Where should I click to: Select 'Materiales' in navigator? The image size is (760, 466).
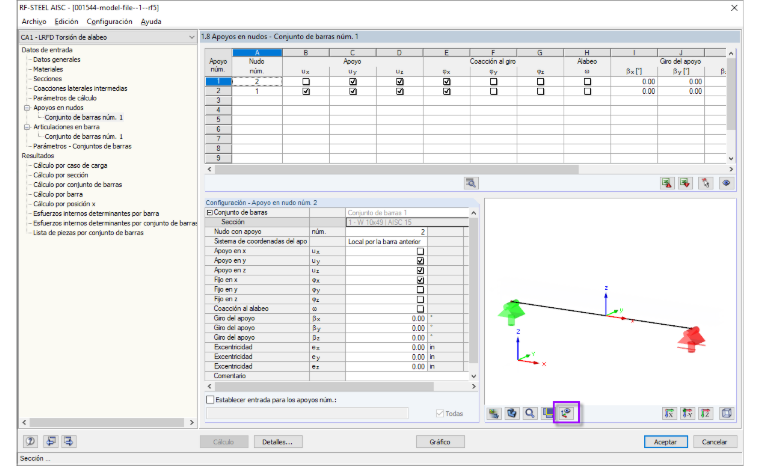pyautogui.click(x=48, y=69)
